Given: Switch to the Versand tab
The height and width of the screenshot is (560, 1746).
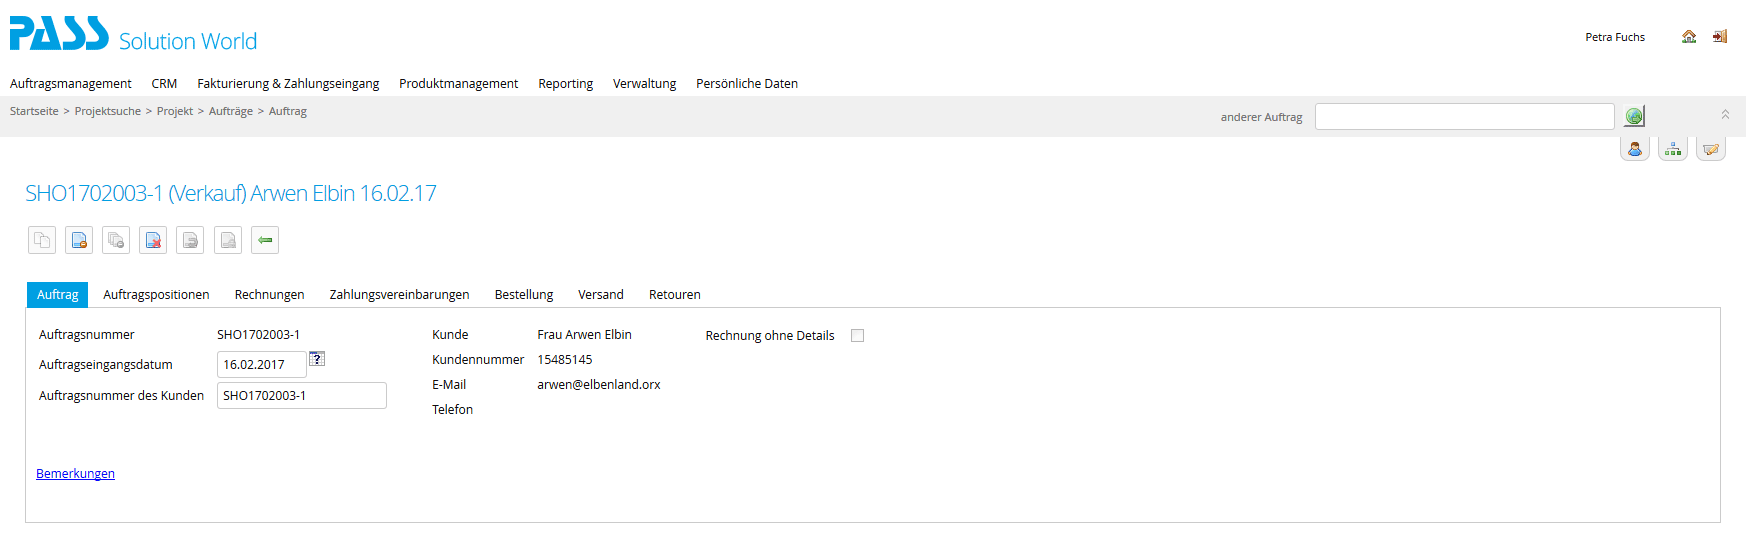Looking at the screenshot, I should click(x=600, y=295).
